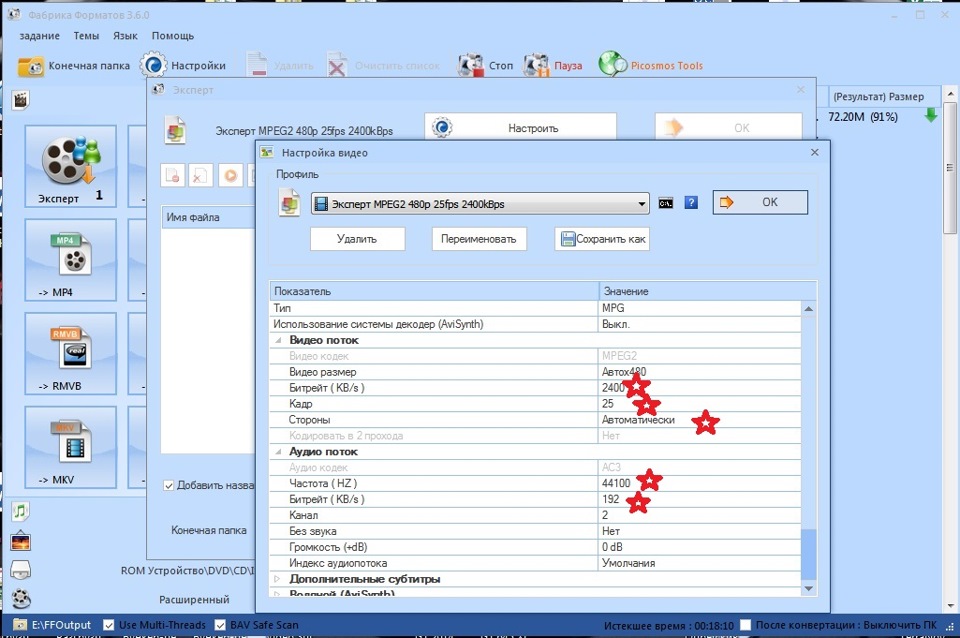
Task: Collapse the Видео поток section
Action: [x=279, y=340]
